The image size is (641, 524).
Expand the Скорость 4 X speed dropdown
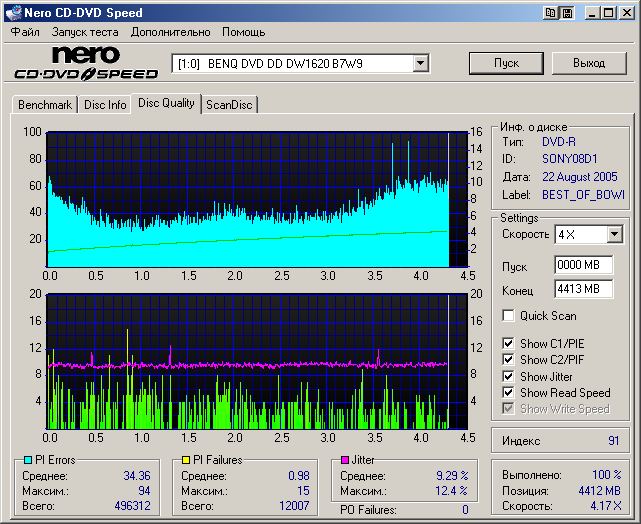coord(614,235)
